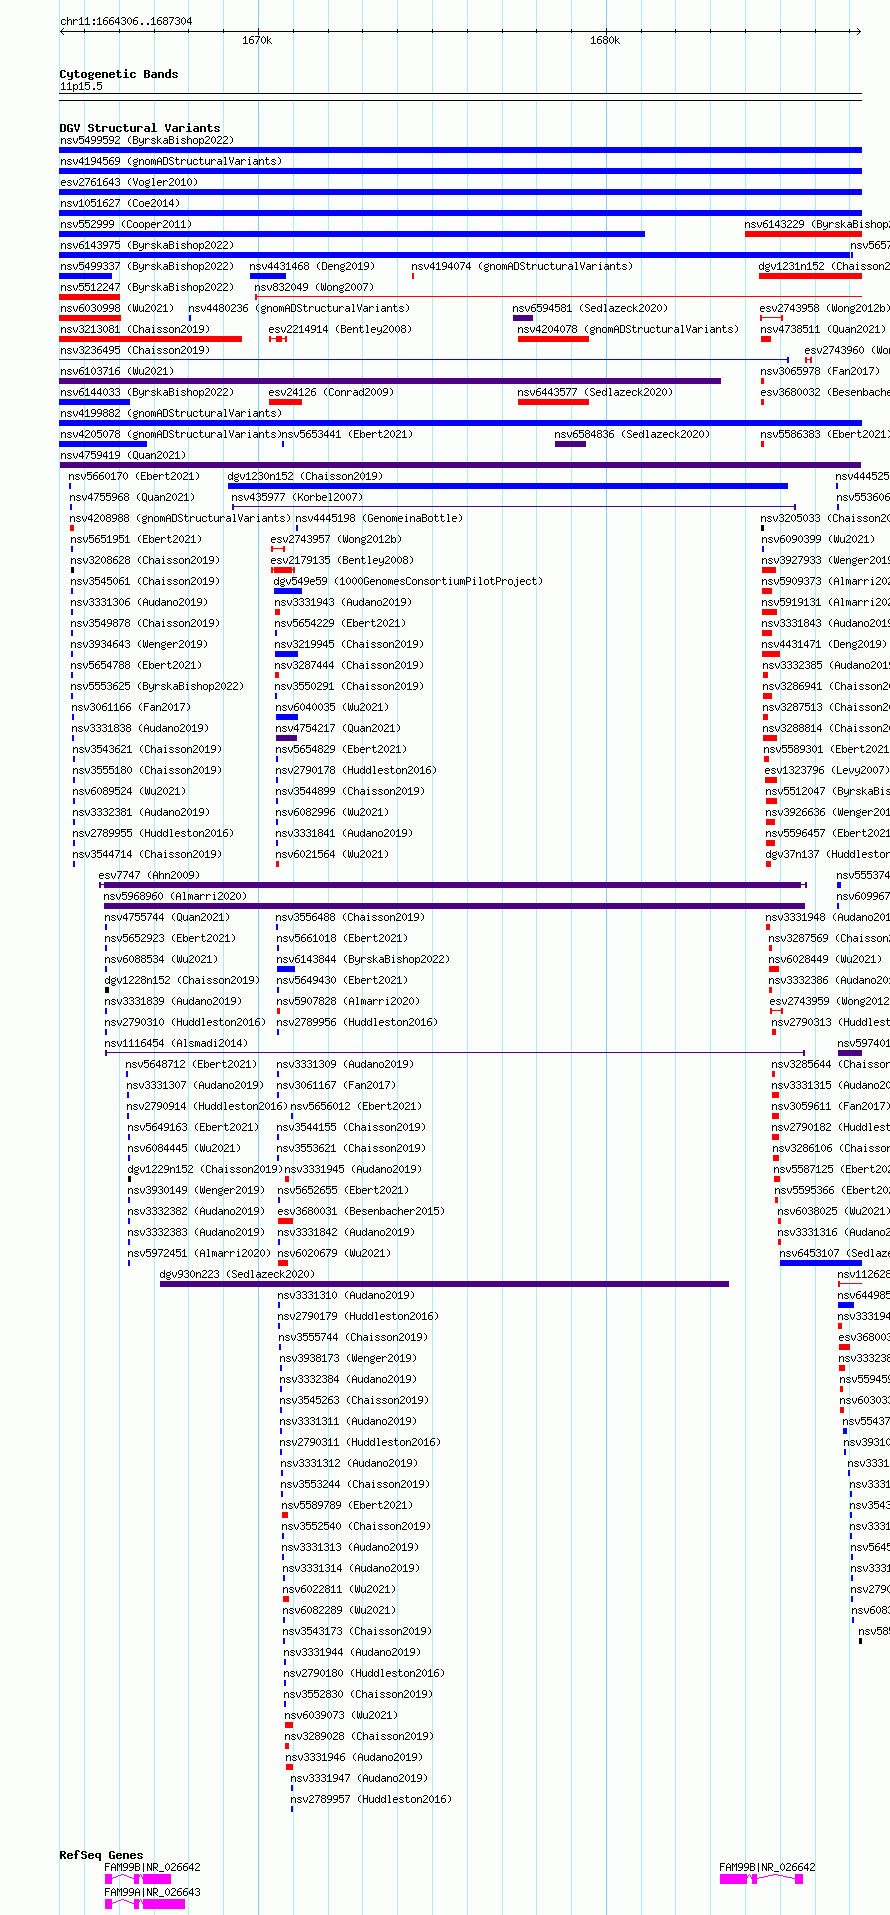Viewport: 890px width, 1915px height.
Task: Select nsv4445198 (GenomeinaBottle) label
Action: coord(379,518)
